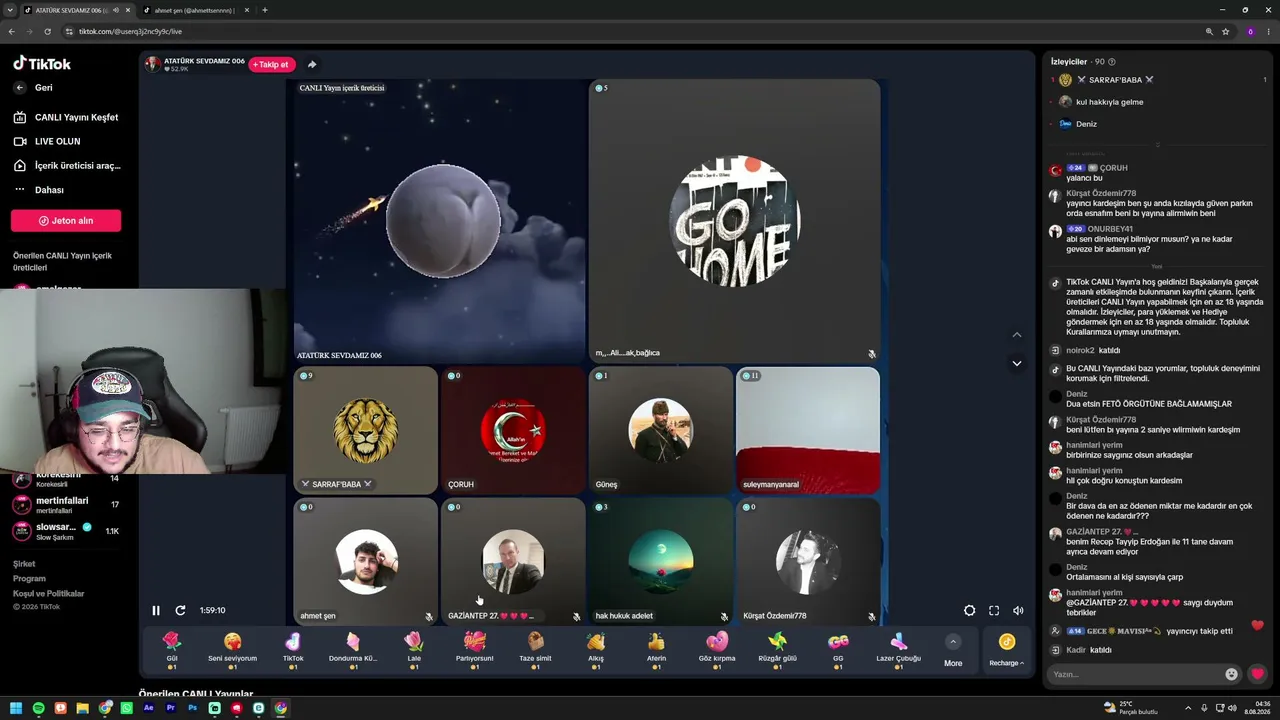Send the Dondurma ice cream gift
Screen dimensions: 1280x720
[353, 649]
